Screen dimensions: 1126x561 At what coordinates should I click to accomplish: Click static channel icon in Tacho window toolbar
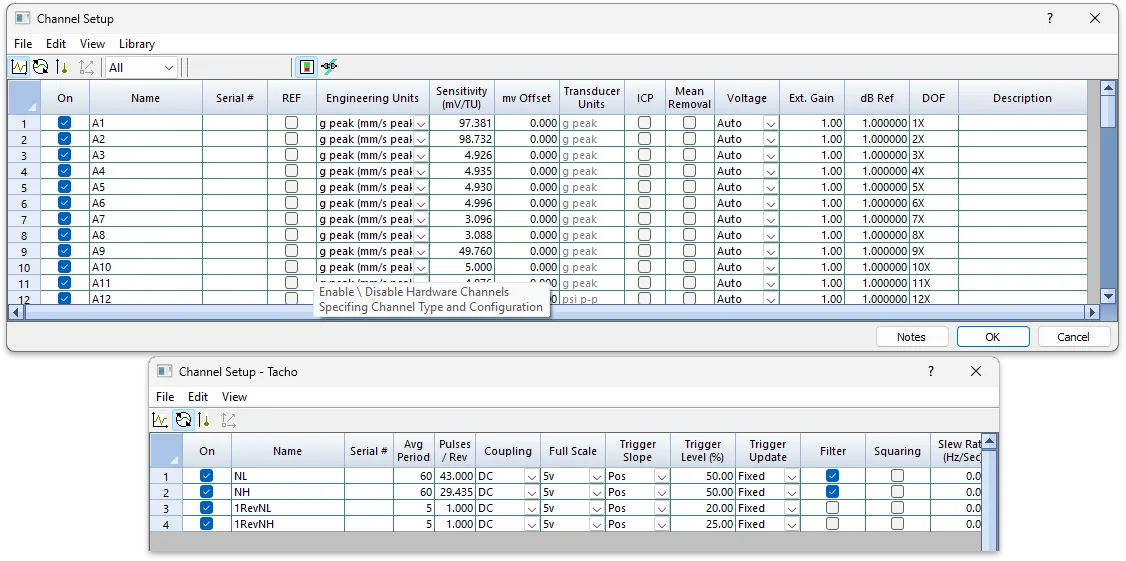pyautogui.click(x=205, y=420)
